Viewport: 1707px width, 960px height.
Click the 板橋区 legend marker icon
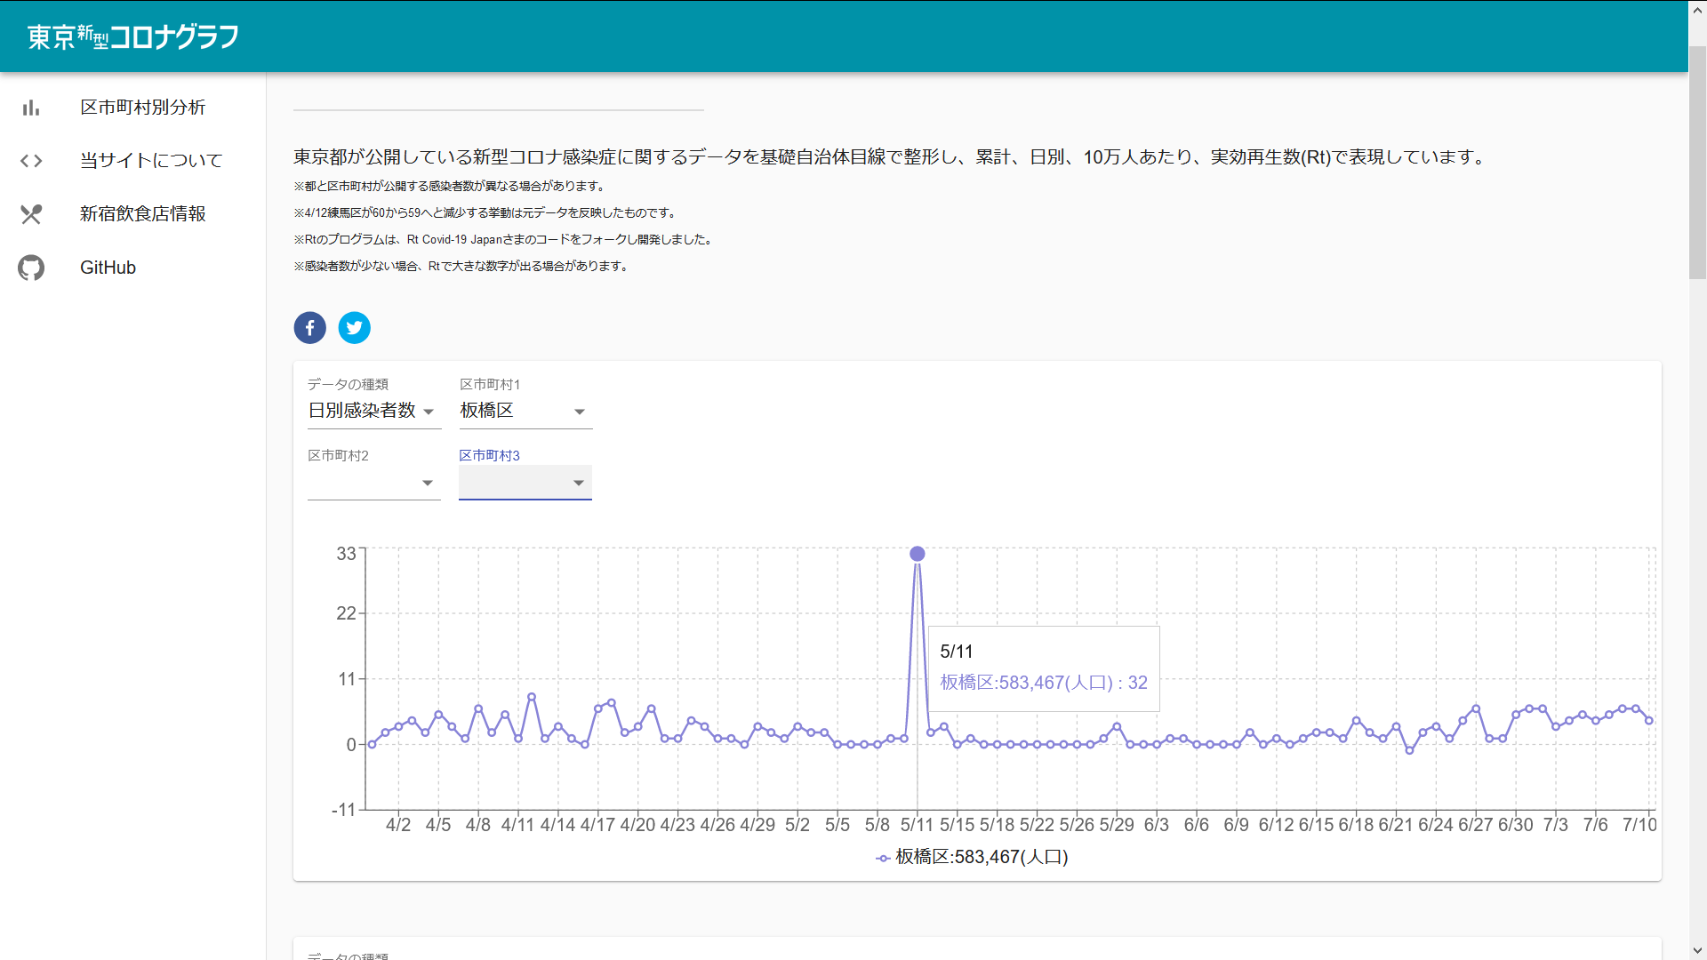tap(882, 858)
